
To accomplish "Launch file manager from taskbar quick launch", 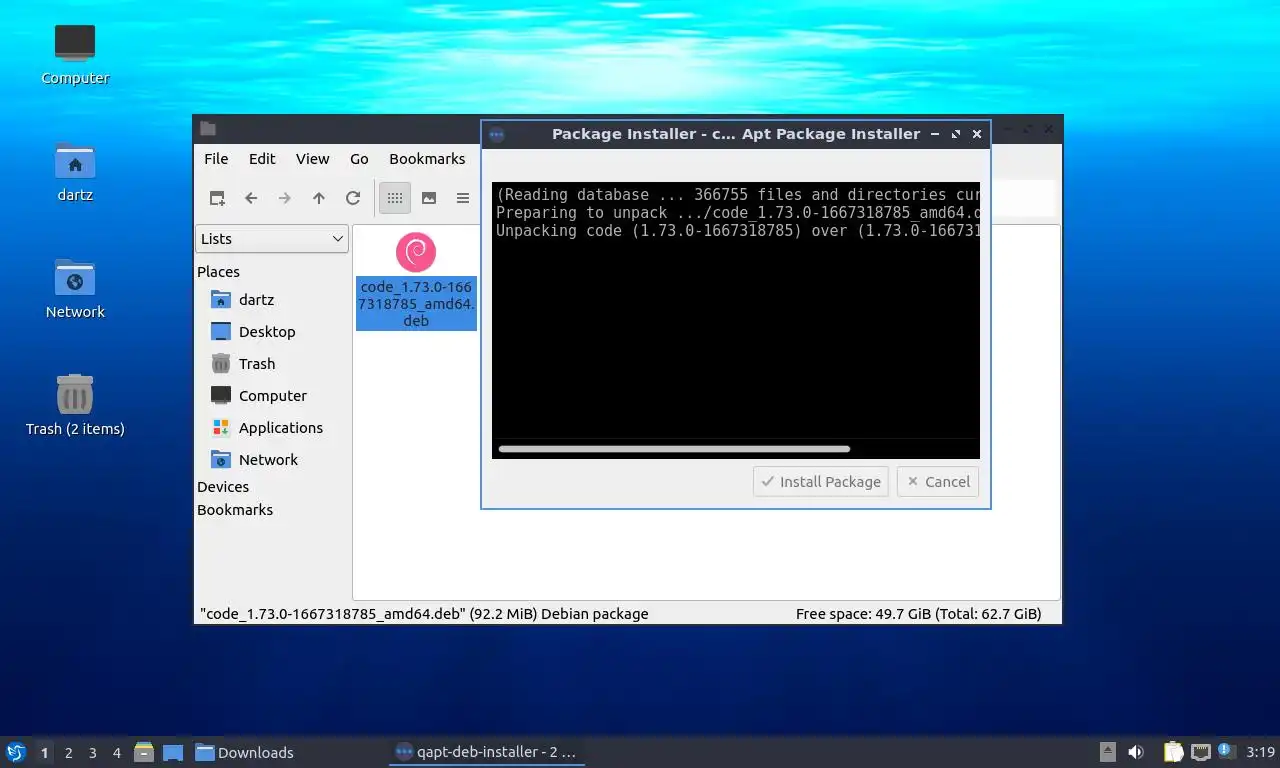I will (144, 752).
